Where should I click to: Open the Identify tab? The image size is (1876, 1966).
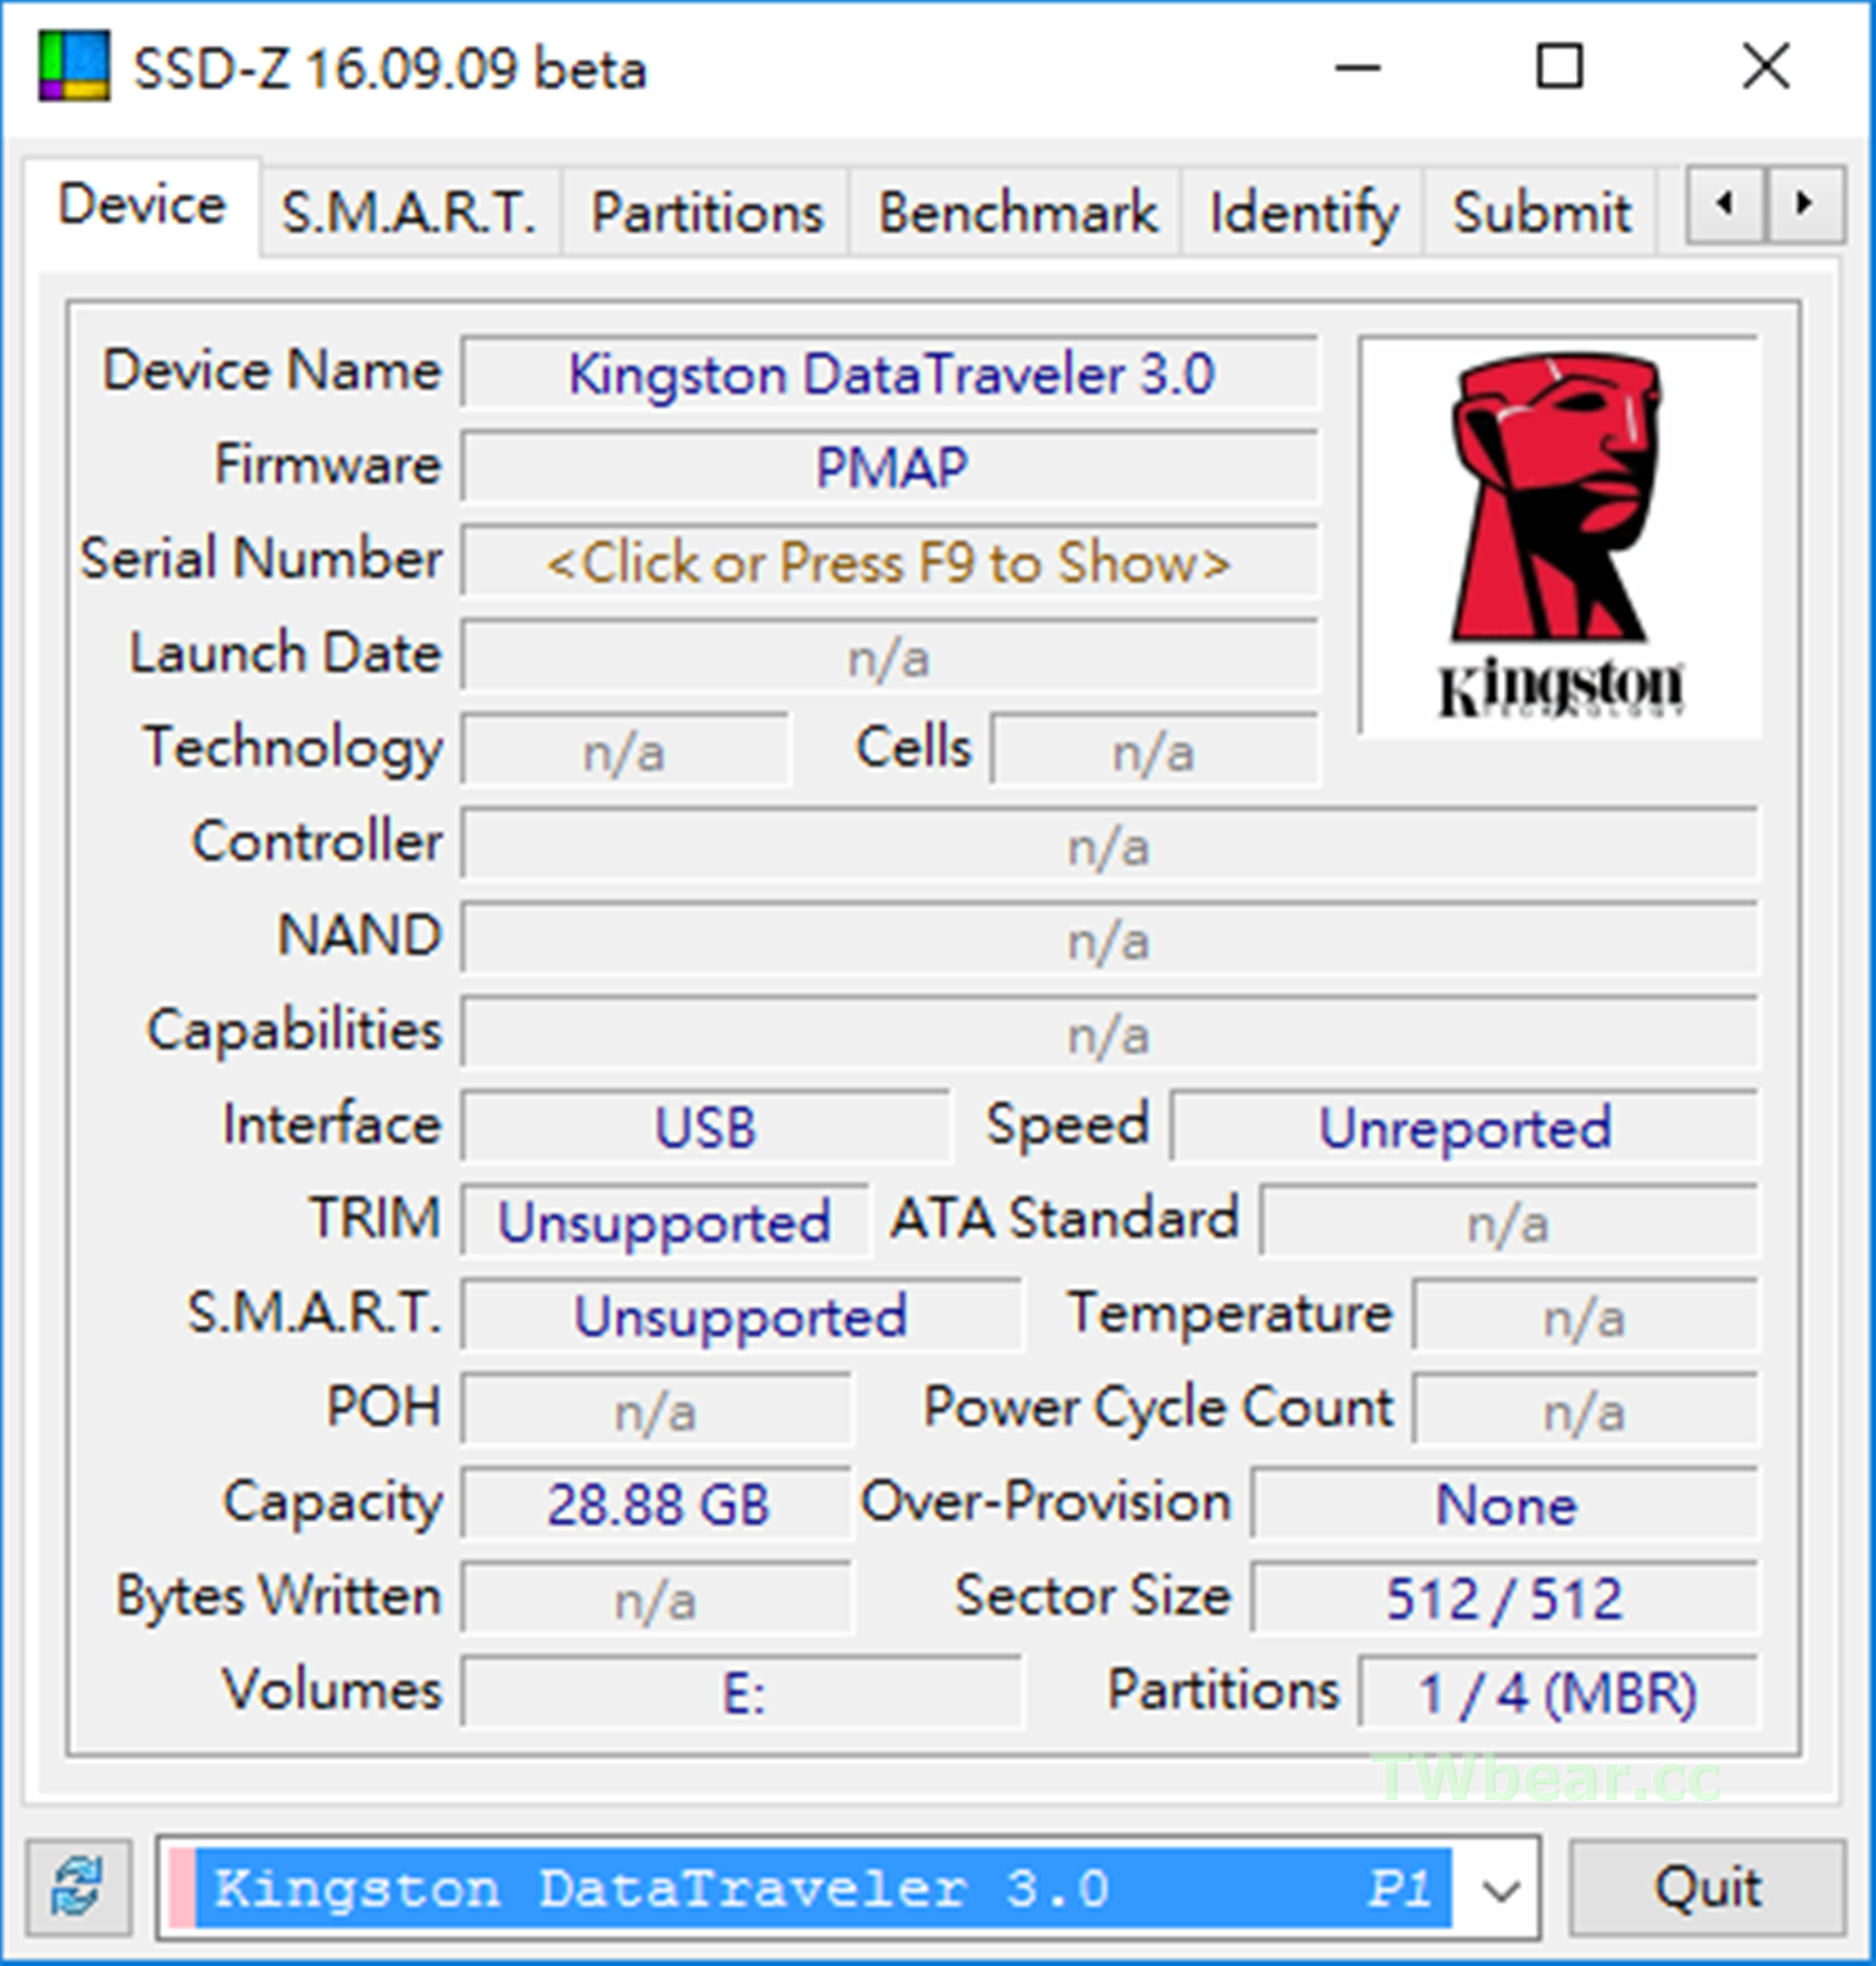pos(1303,212)
